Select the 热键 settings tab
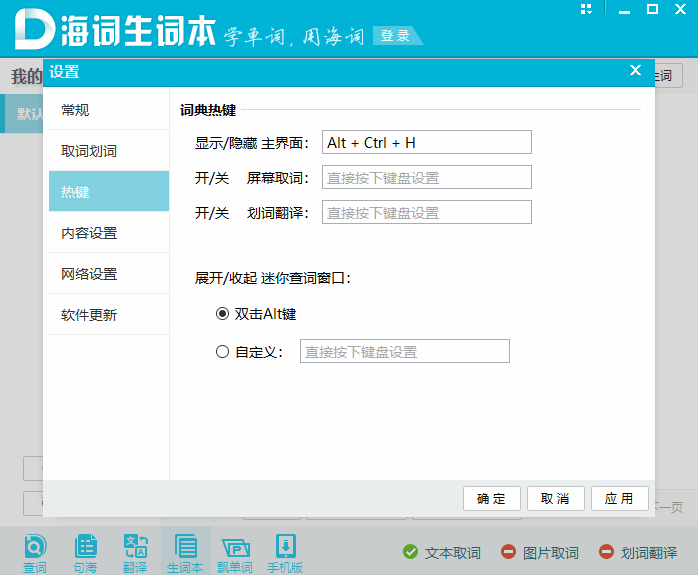698x575 pixels. point(109,191)
